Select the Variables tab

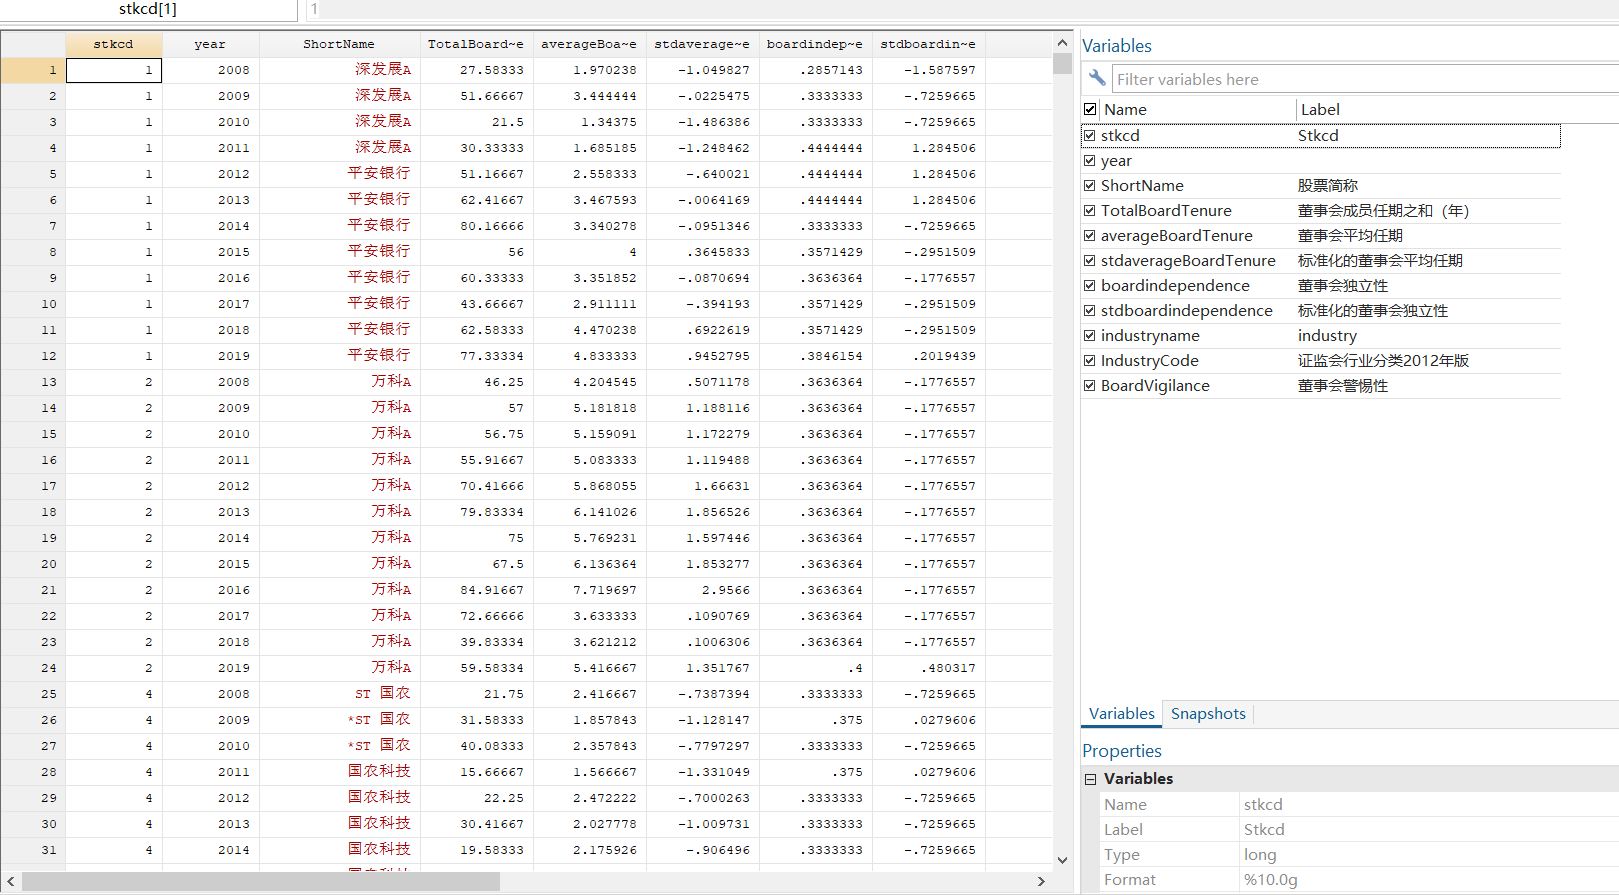[1121, 713]
